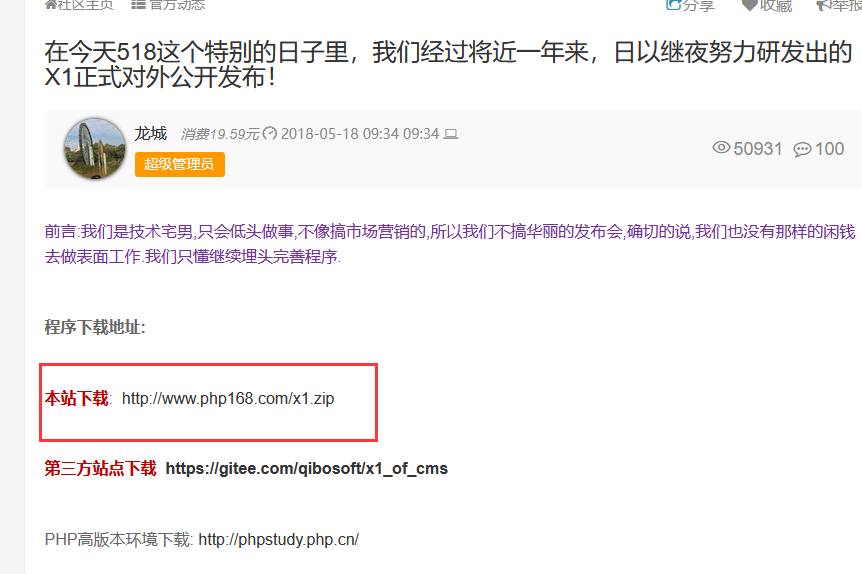
Task: Click the megaphone report icon
Action: coord(824,4)
